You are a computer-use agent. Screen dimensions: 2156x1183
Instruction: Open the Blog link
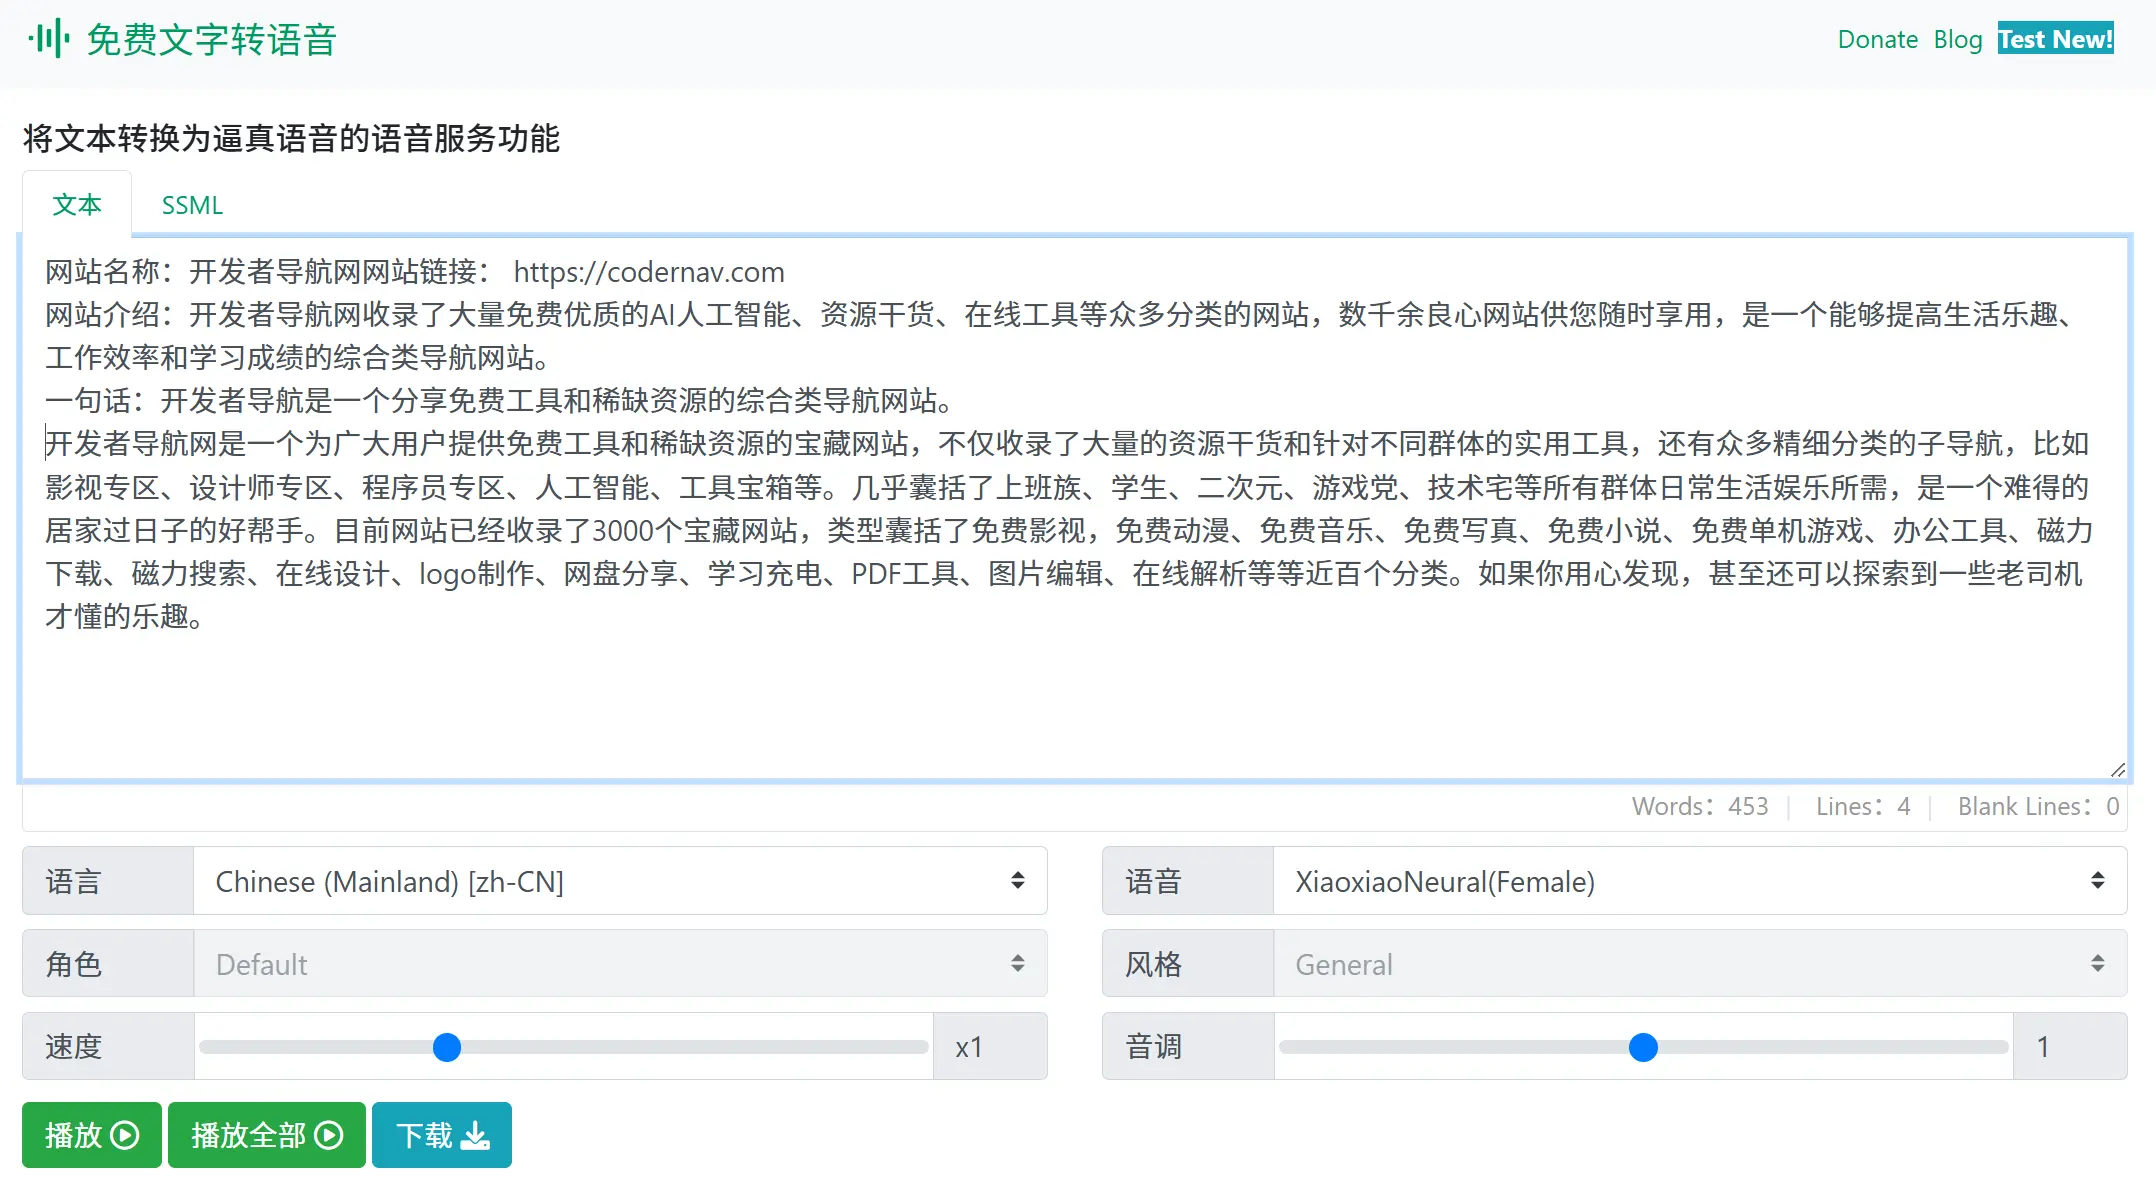coord(1957,39)
